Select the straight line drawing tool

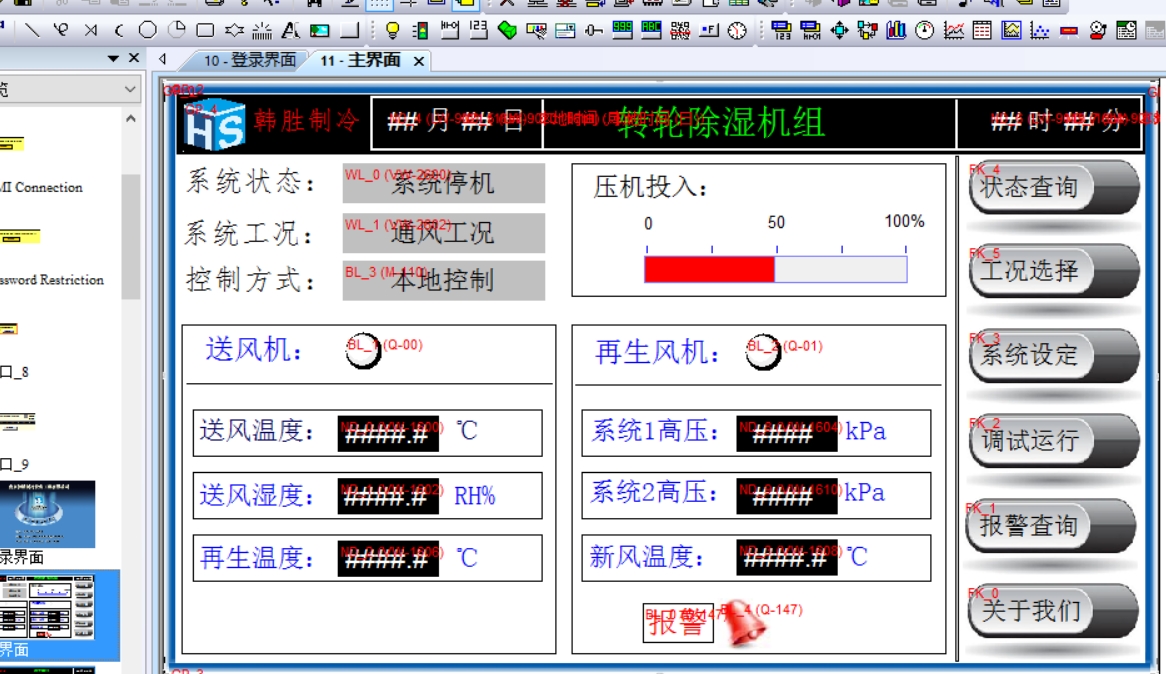click(x=33, y=30)
